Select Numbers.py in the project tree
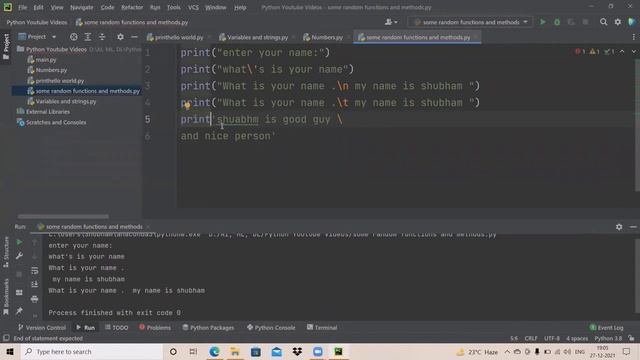The width and height of the screenshot is (640, 360). [51, 70]
